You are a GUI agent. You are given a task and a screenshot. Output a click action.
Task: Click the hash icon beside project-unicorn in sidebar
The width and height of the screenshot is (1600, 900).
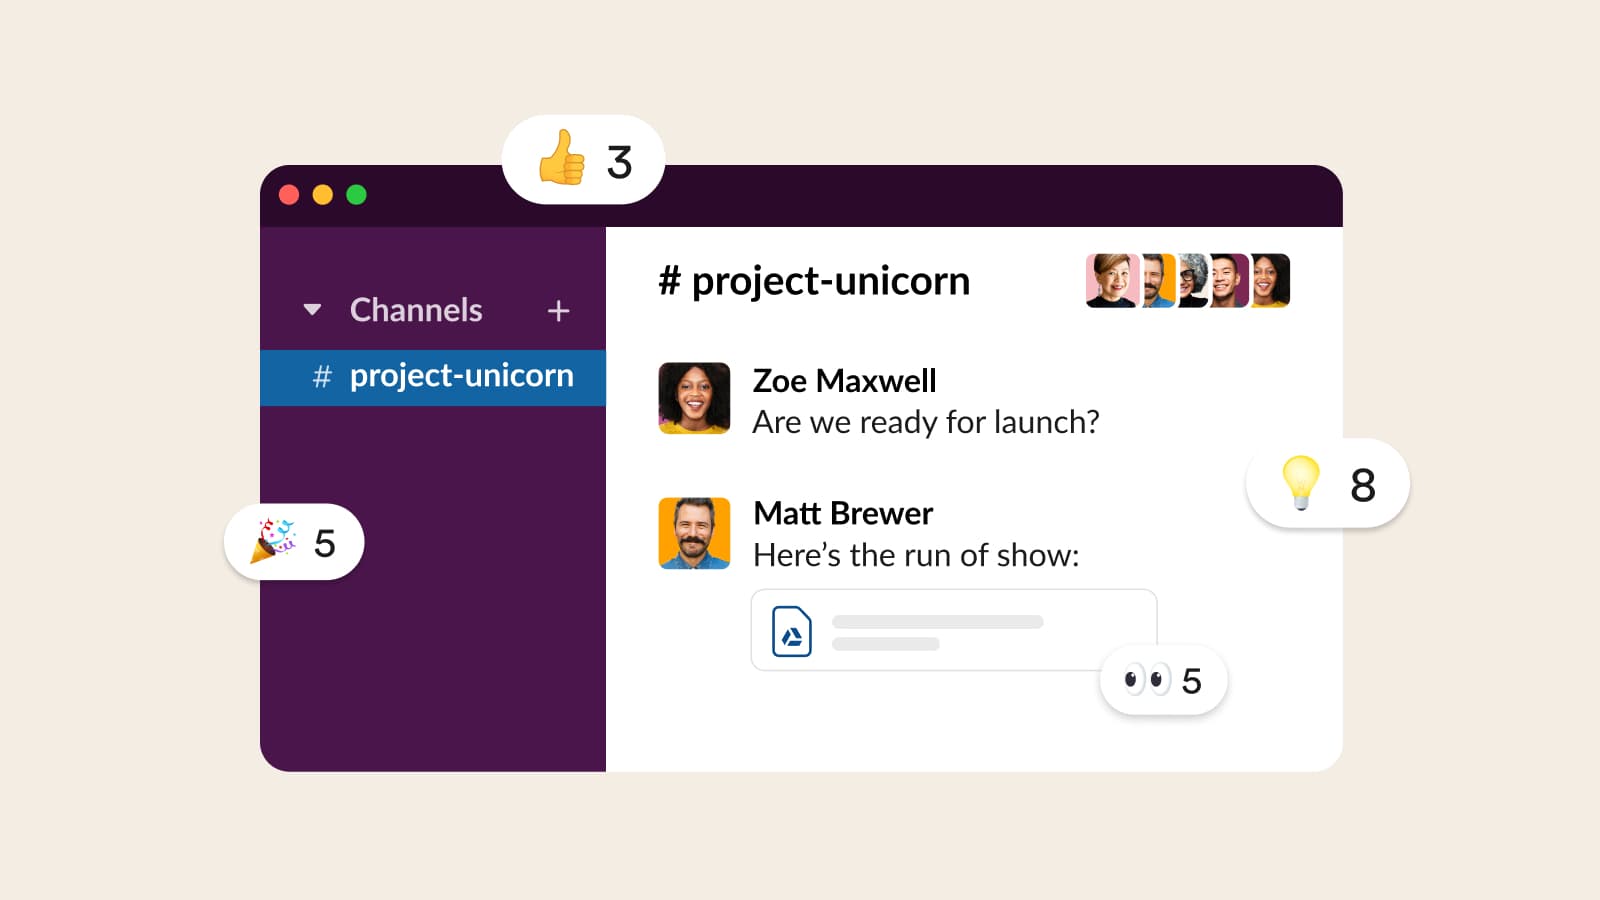(321, 377)
